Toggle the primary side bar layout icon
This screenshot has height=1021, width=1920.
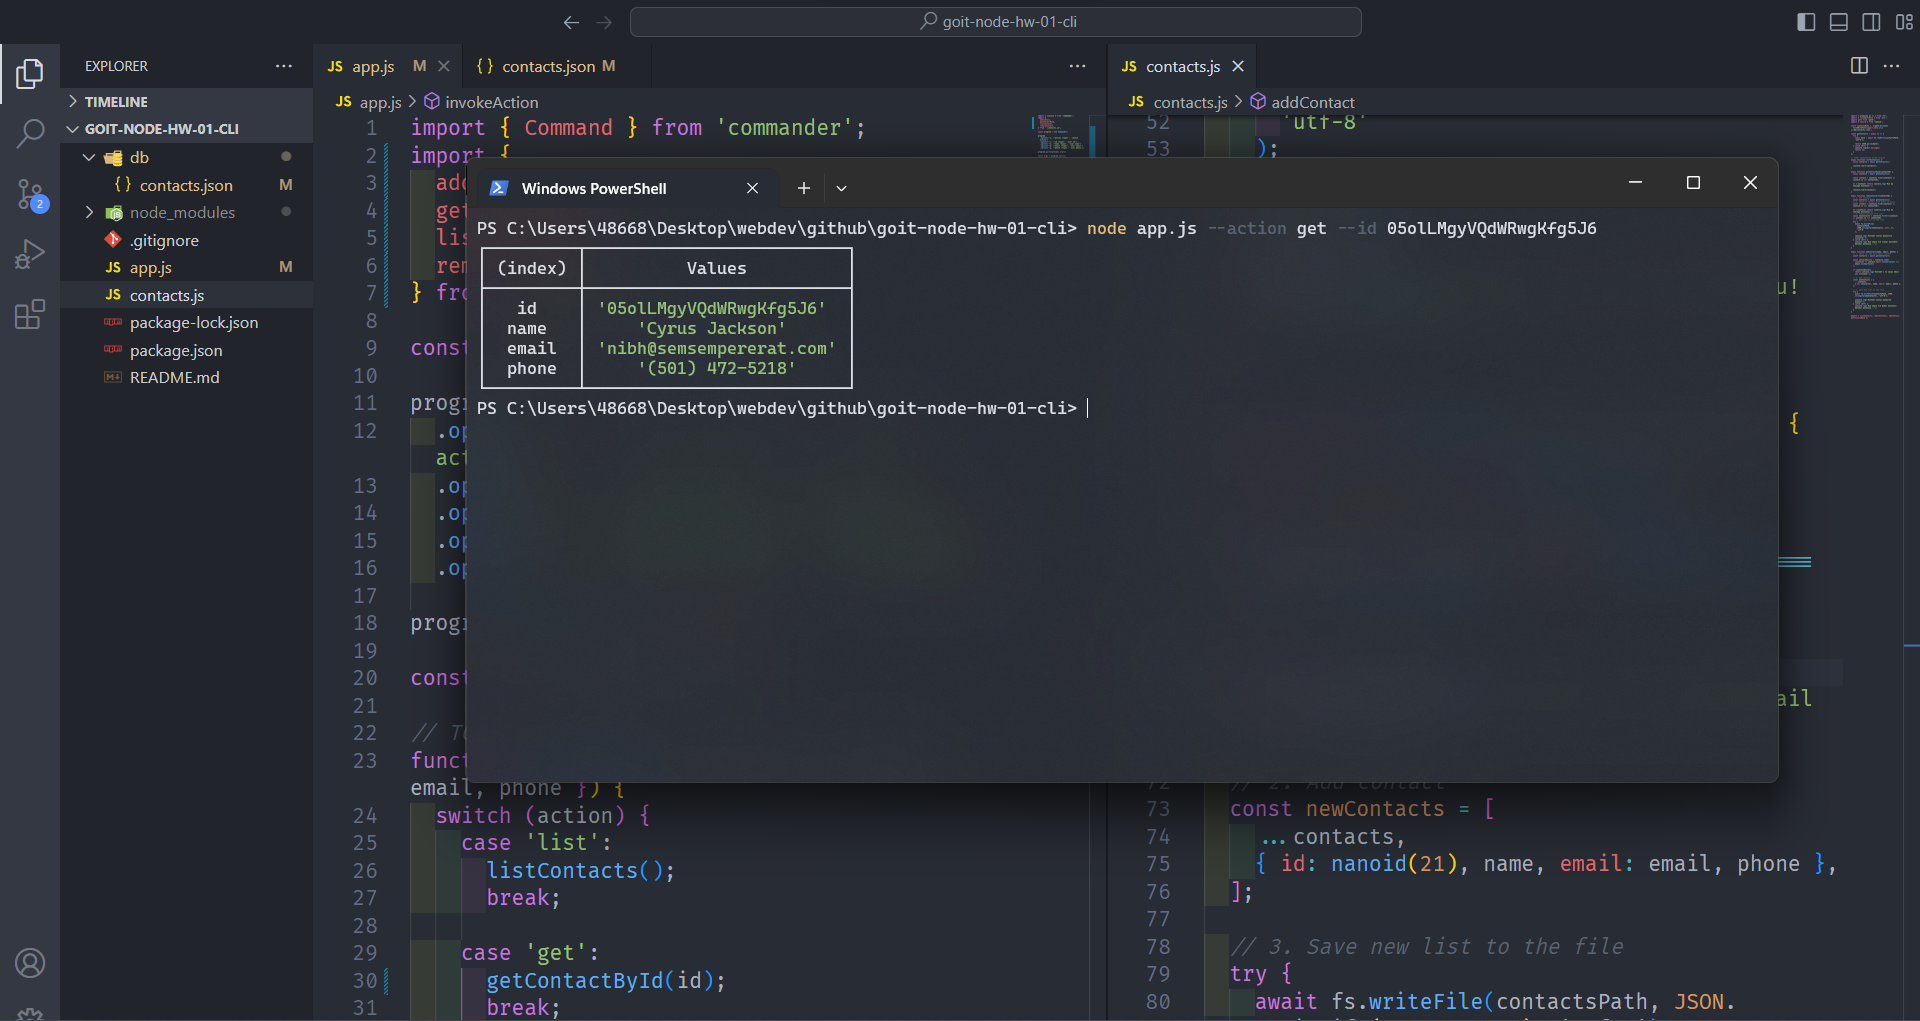click(1806, 22)
